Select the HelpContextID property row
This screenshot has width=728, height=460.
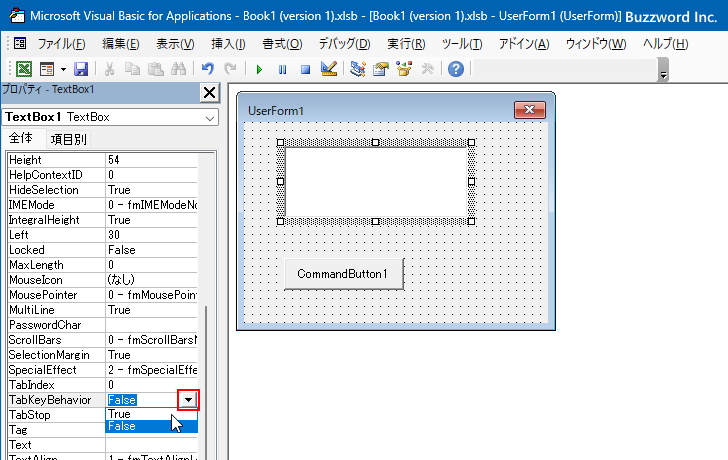(103, 175)
